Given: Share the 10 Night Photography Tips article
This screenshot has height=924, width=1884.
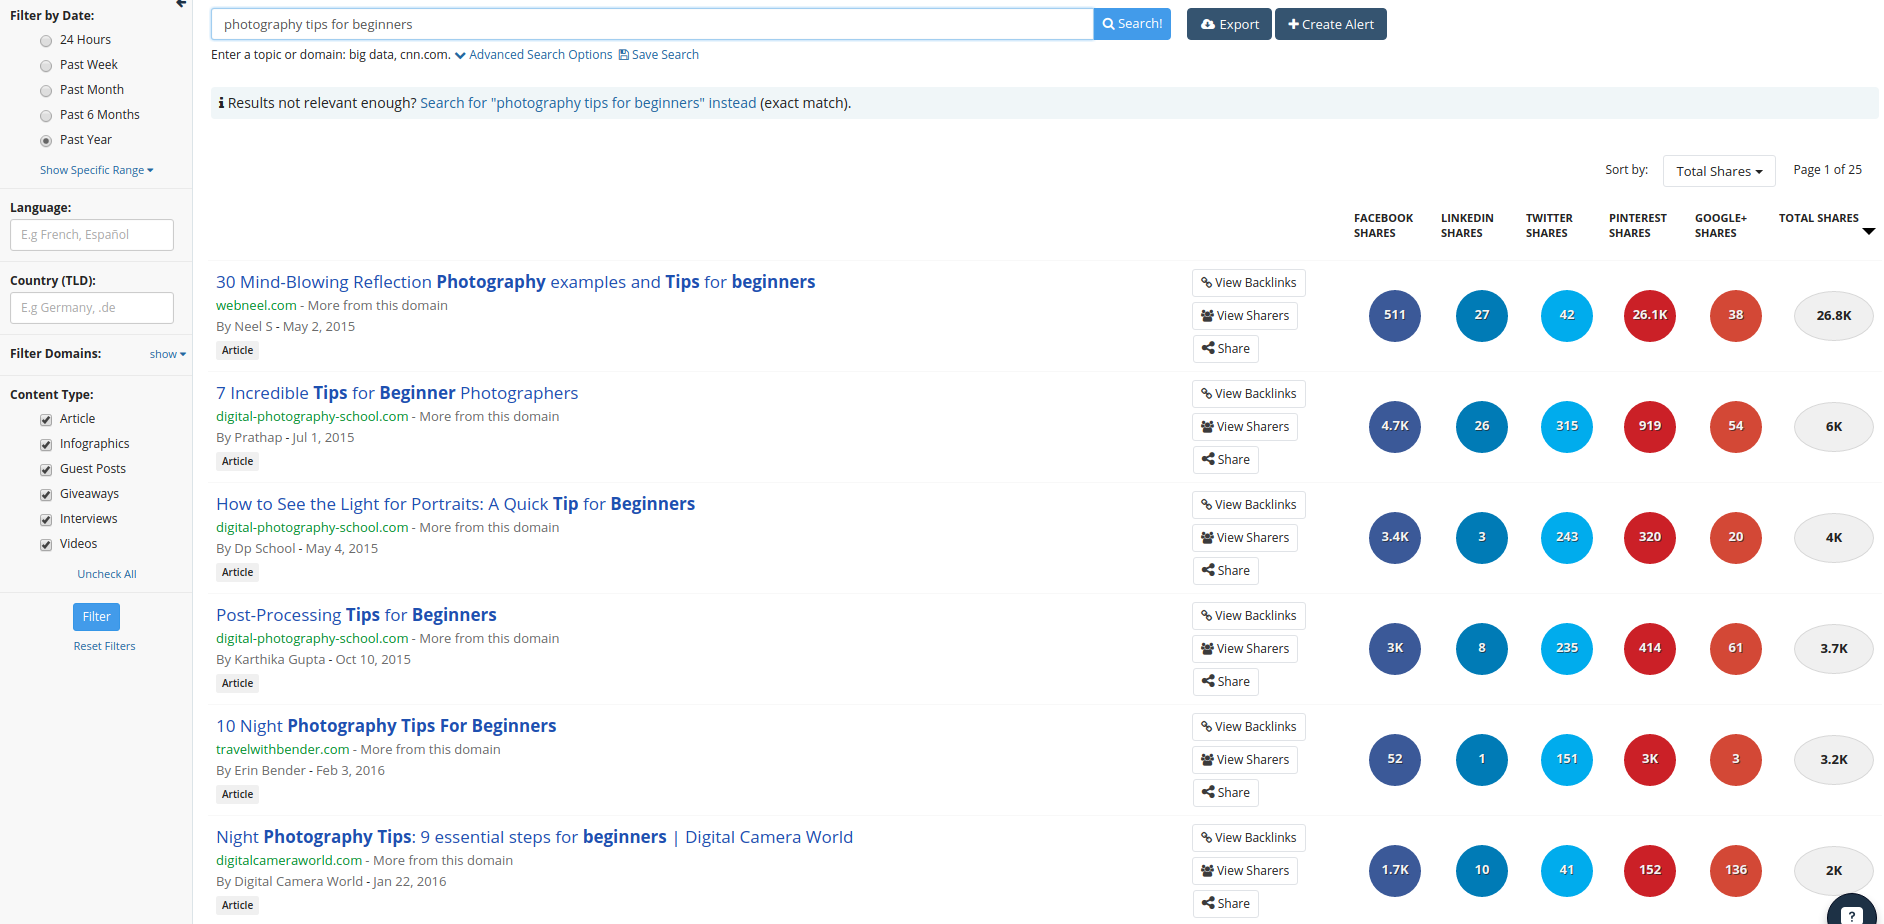Looking at the screenshot, I should pyautogui.click(x=1225, y=793).
